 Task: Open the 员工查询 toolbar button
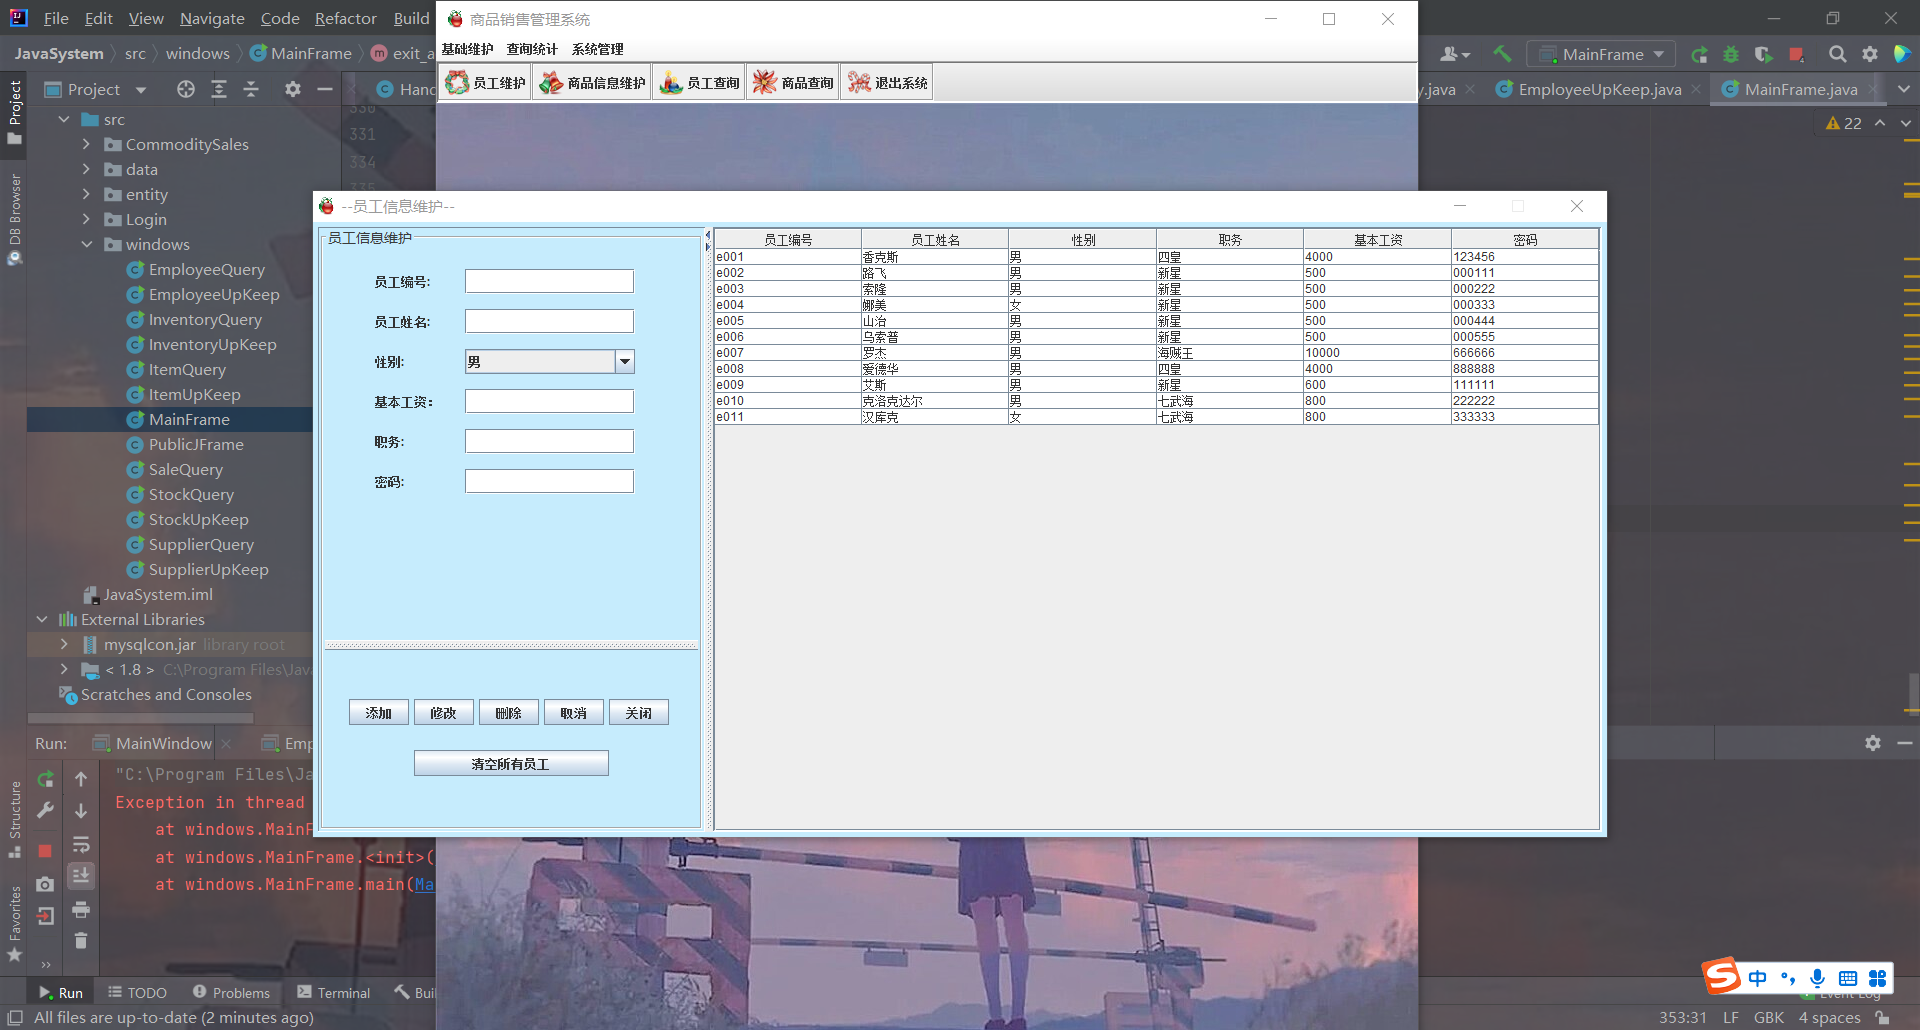click(699, 83)
